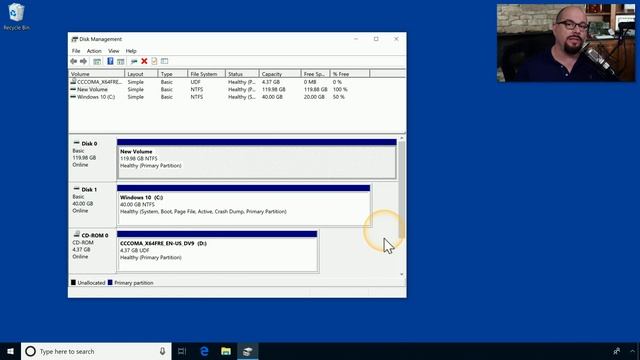
Task: Open the View menu
Action: [x=113, y=51]
